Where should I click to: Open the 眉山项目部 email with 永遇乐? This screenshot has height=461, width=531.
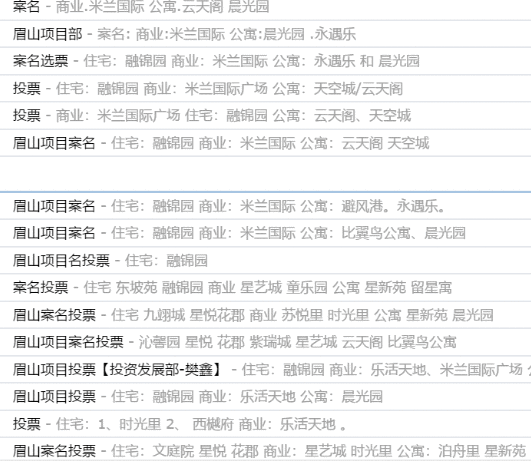(x=266, y=34)
